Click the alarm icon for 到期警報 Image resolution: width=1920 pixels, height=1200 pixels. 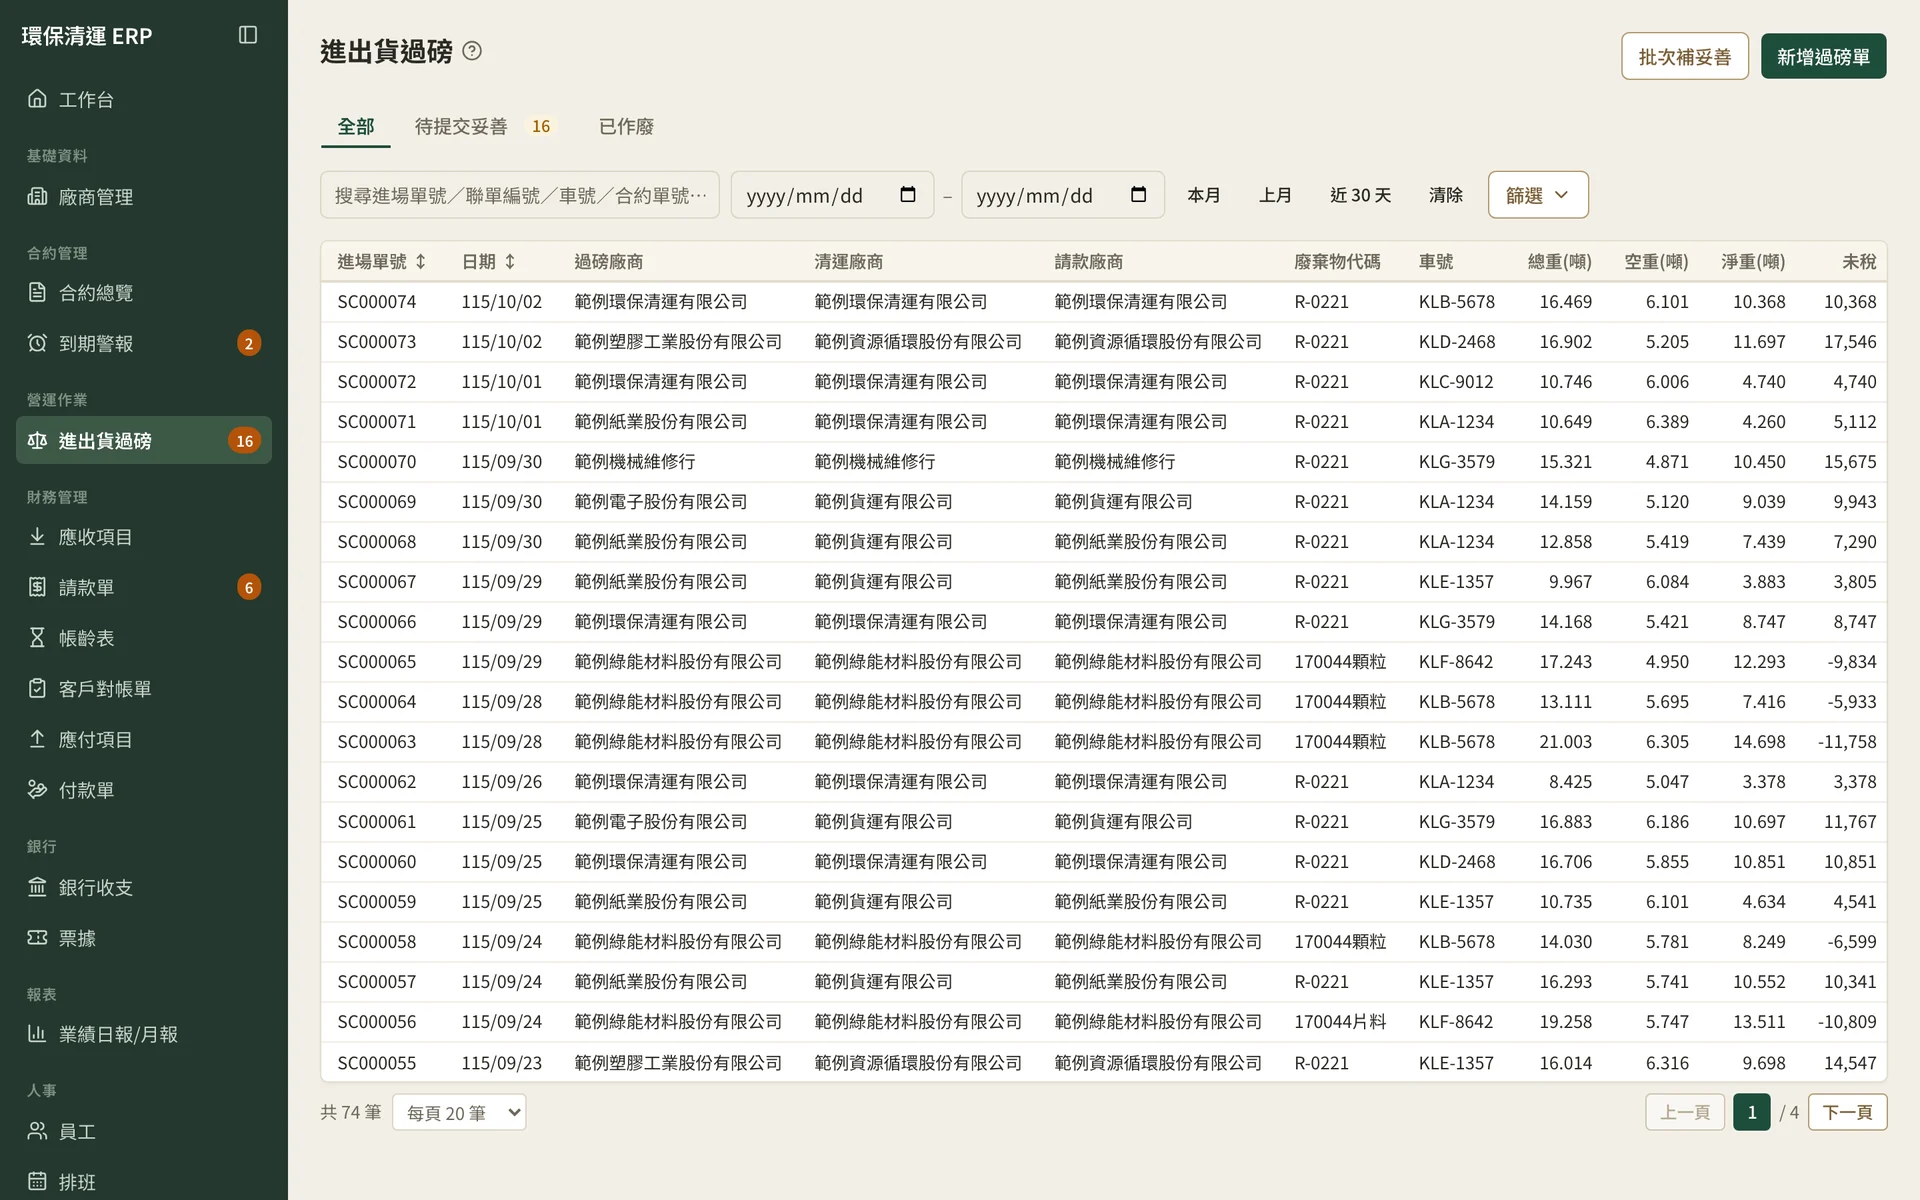pyautogui.click(x=37, y=343)
